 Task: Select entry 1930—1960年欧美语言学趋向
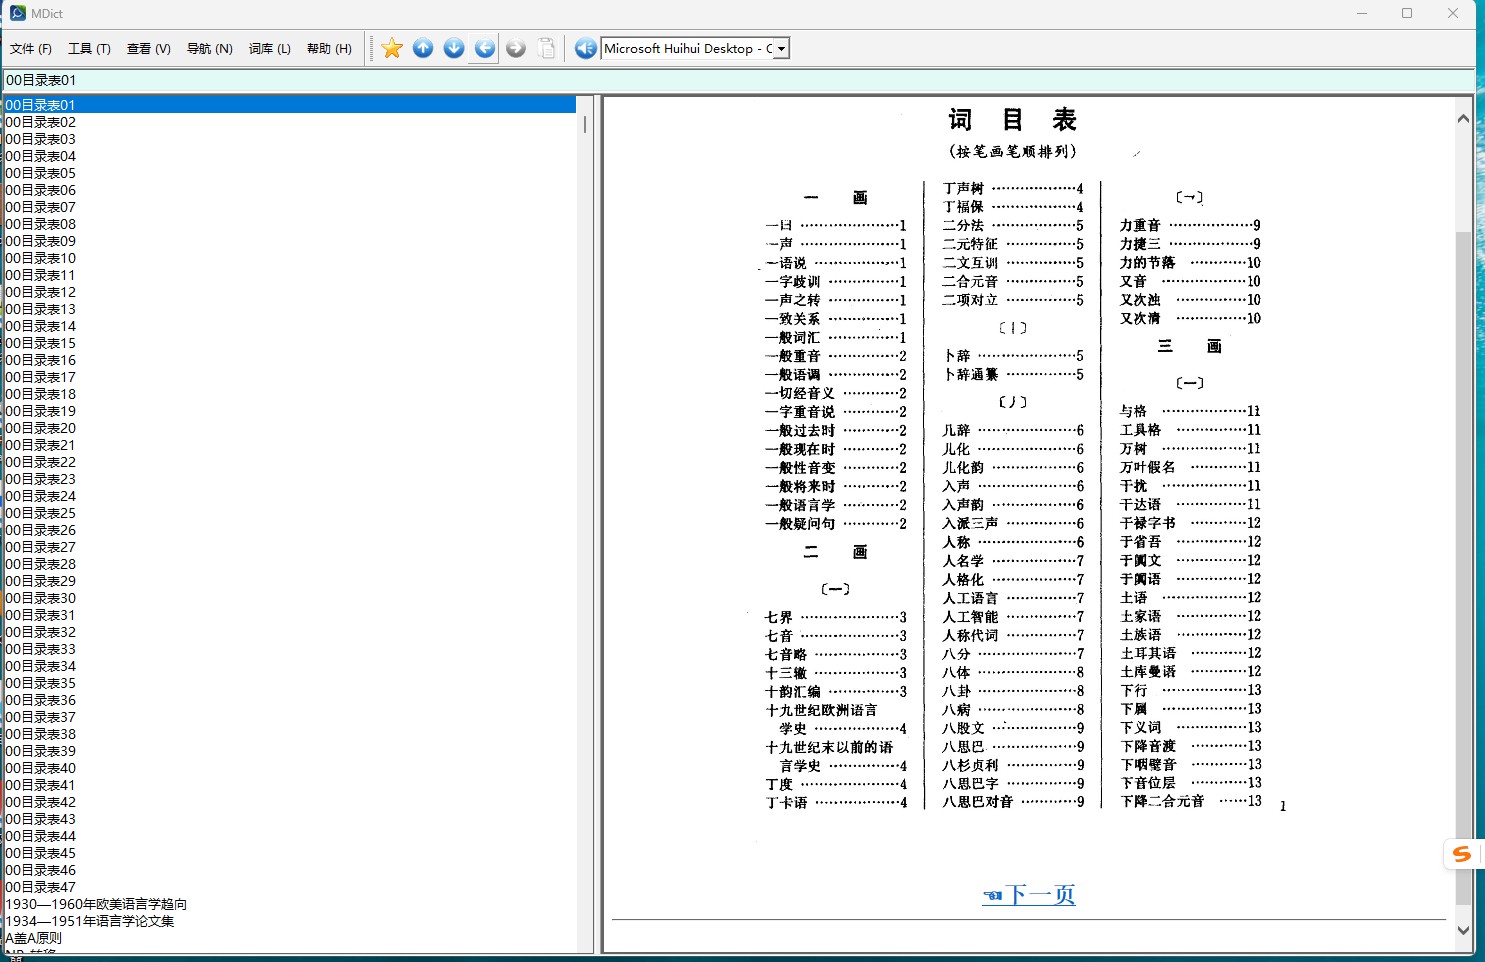[96, 904]
